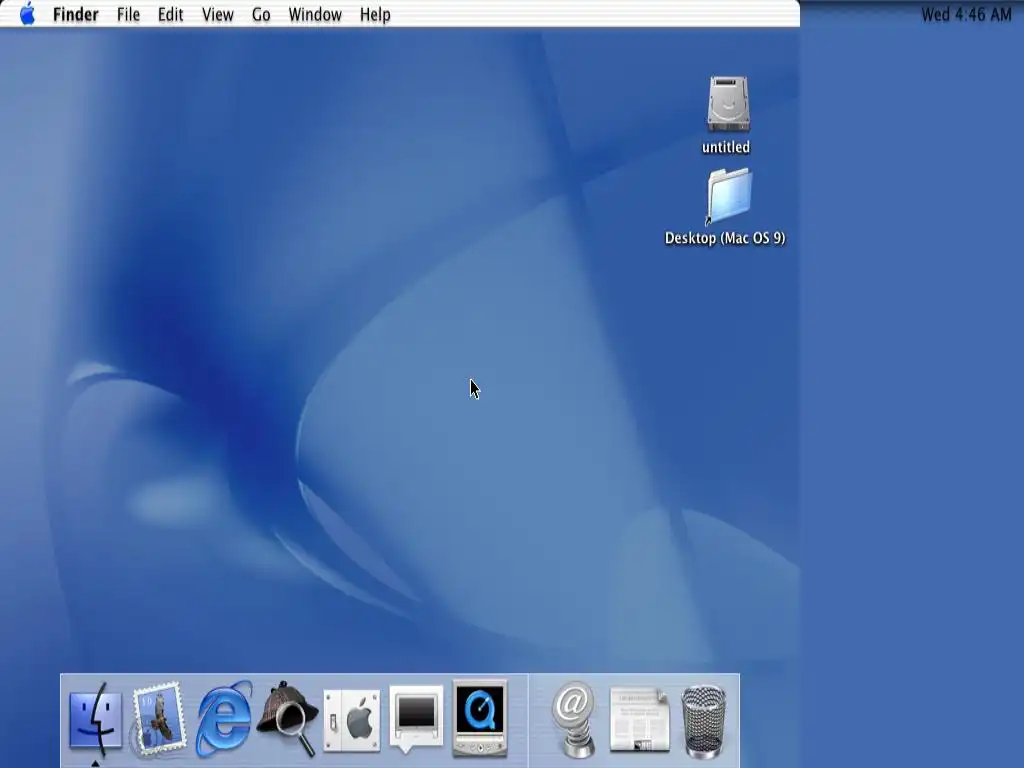Open the Edit menu

click(170, 14)
